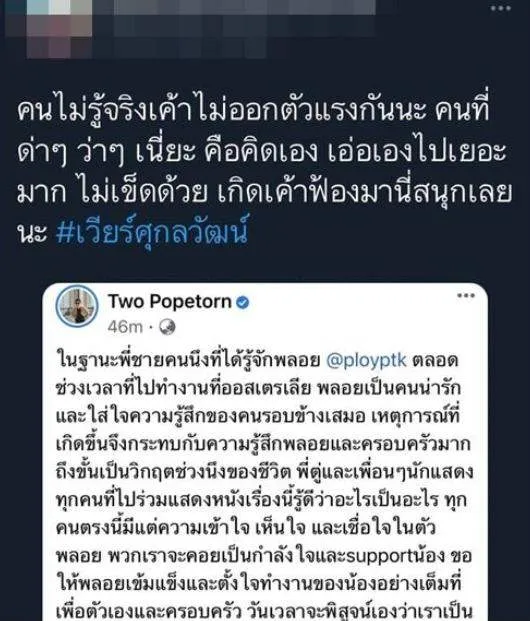Open the tweet's three-dot options menu
Image resolution: width=530 pixels, height=621 pixels.
pyautogui.click(x=500, y=8)
